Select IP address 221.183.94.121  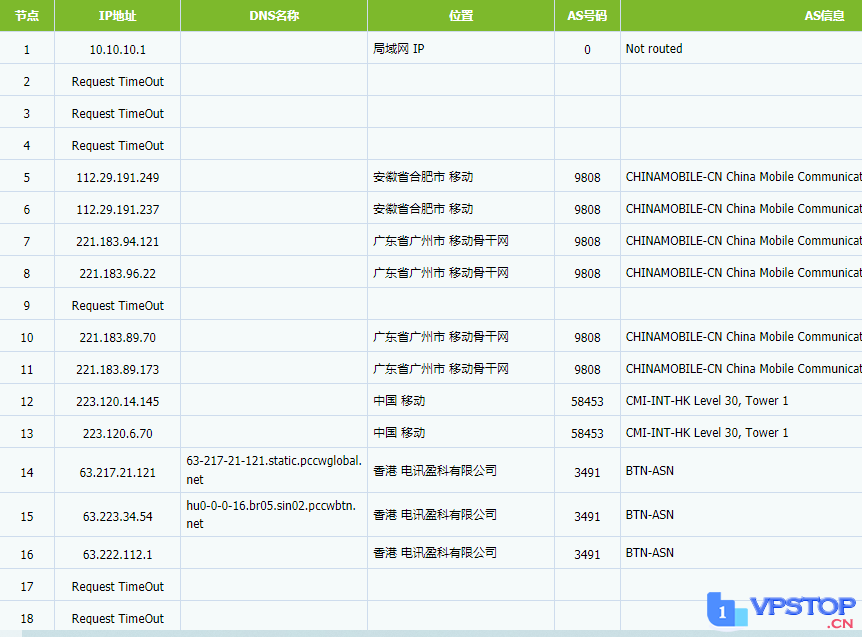118,241
